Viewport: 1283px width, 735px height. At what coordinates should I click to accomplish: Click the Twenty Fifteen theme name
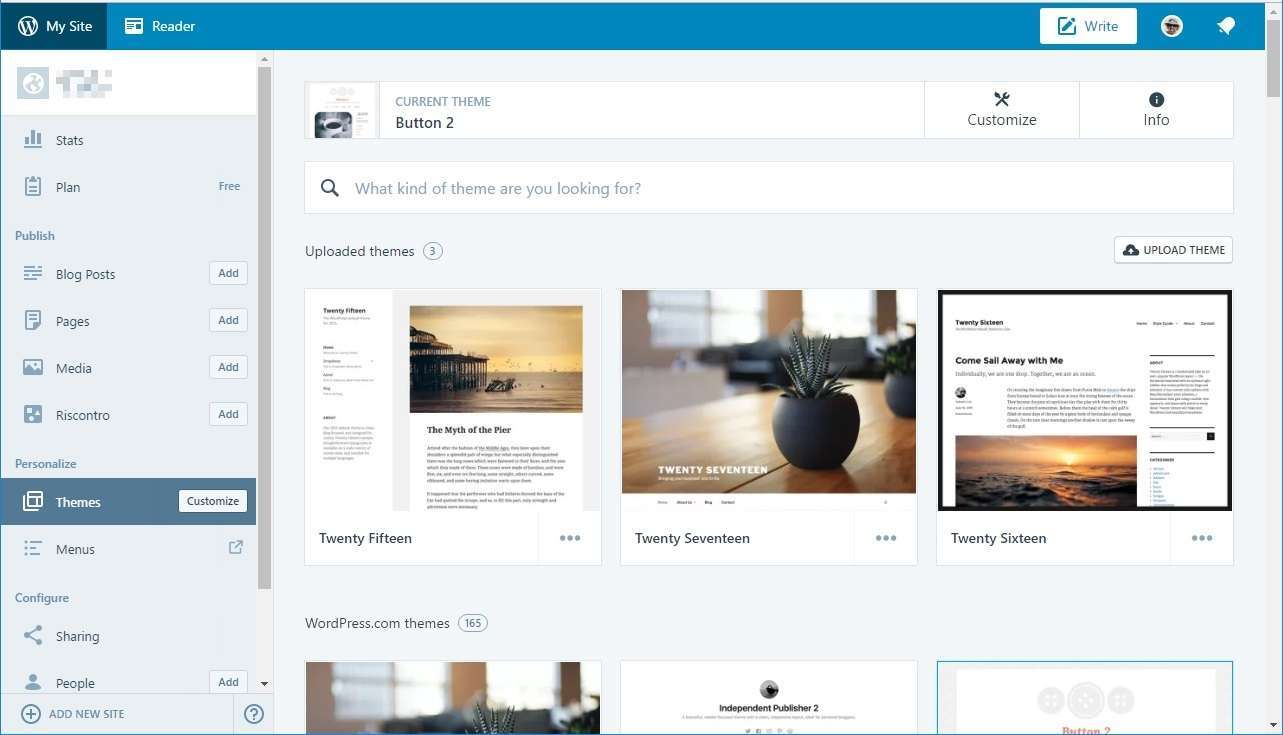[x=365, y=538]
